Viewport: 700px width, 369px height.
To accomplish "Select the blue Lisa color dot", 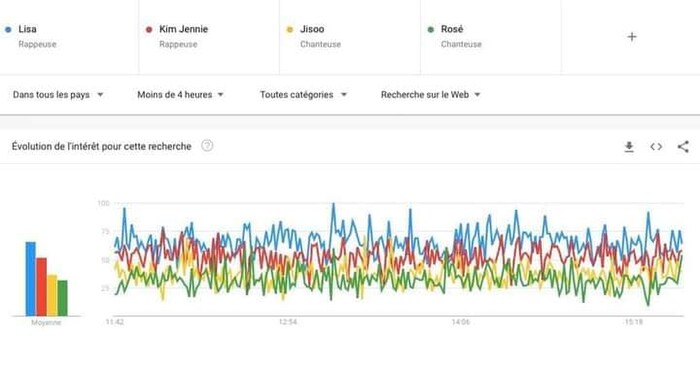I will pos(8,29).
